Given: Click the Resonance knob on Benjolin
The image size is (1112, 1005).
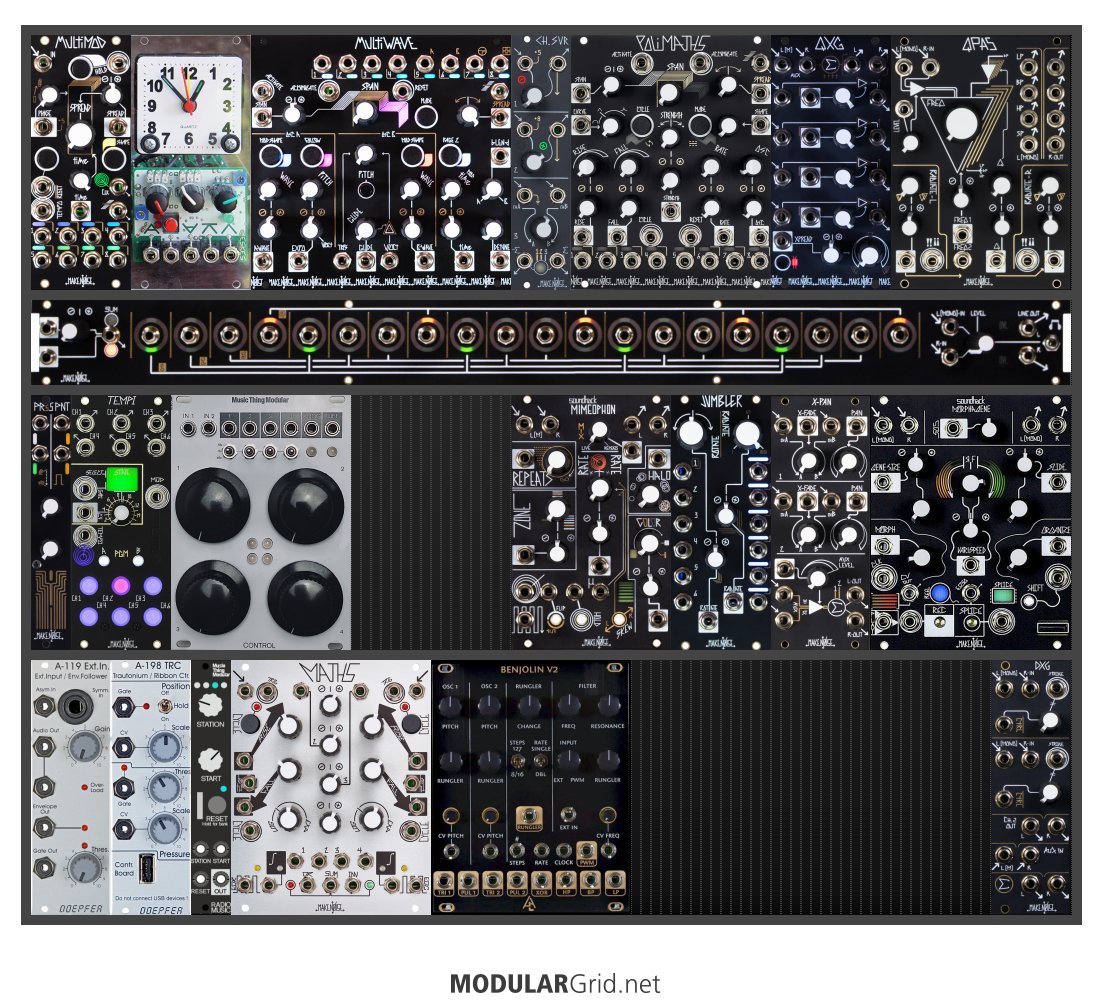Looking at the screenshot, I should pos(608,706).
